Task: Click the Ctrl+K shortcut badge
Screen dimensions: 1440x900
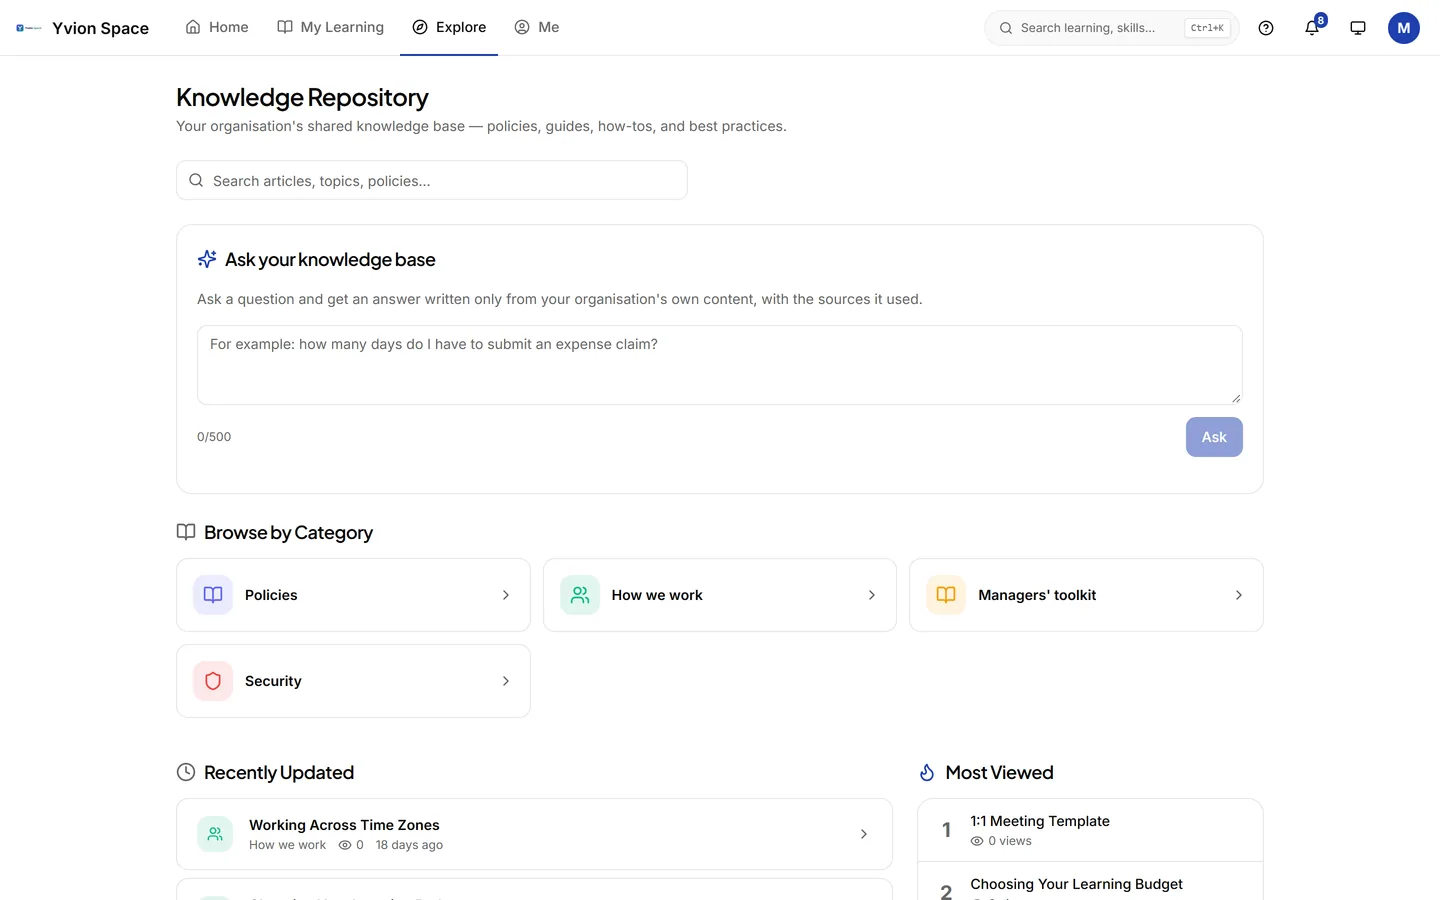Action: [x=1207, y=28]
